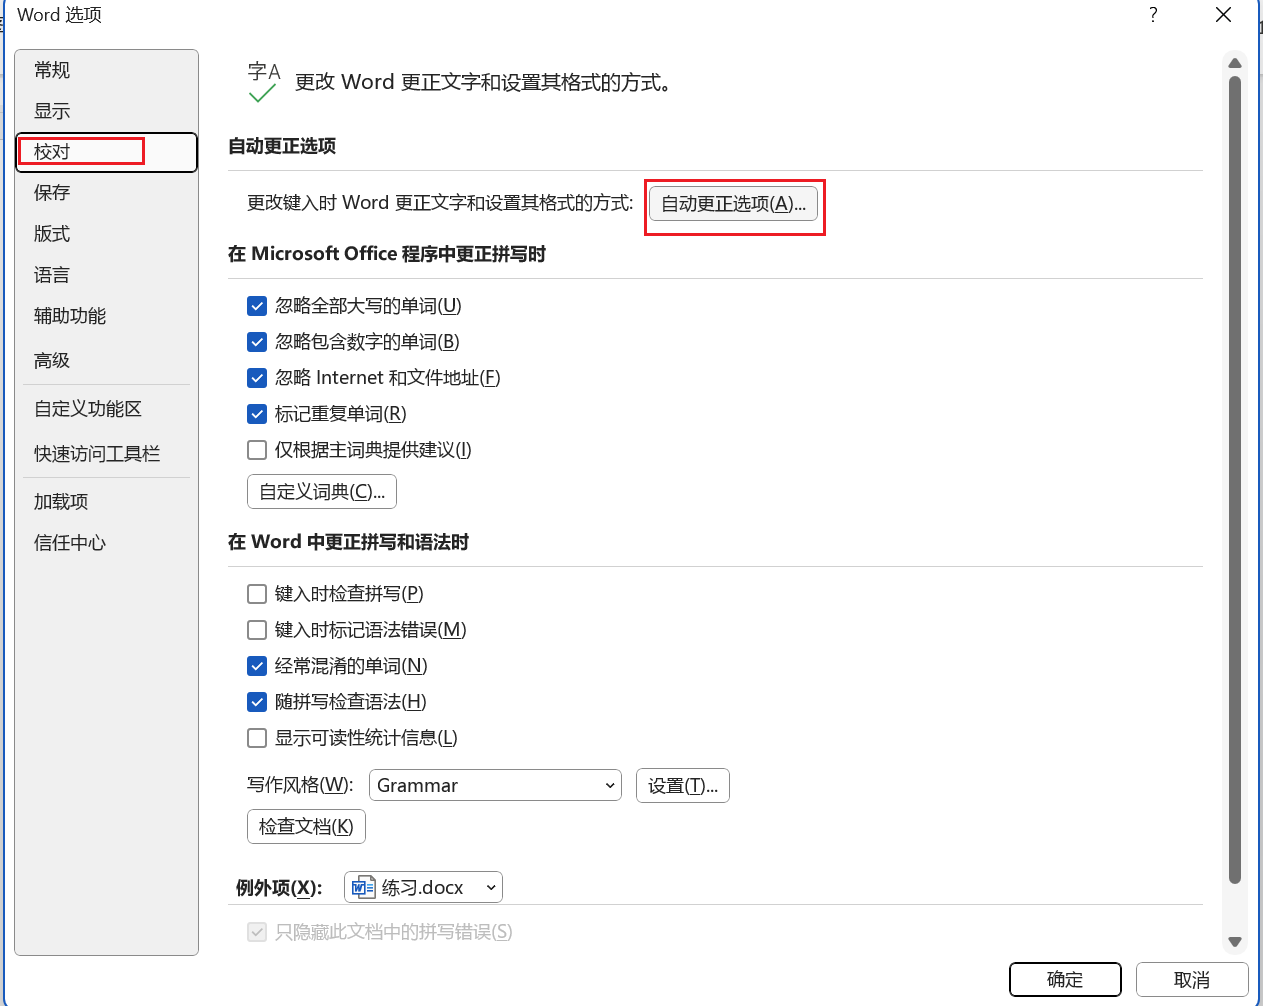The image size is (1263, 1006).
Task: Enable 显示可读性统计信息(L)
Action: pos(257,738)
